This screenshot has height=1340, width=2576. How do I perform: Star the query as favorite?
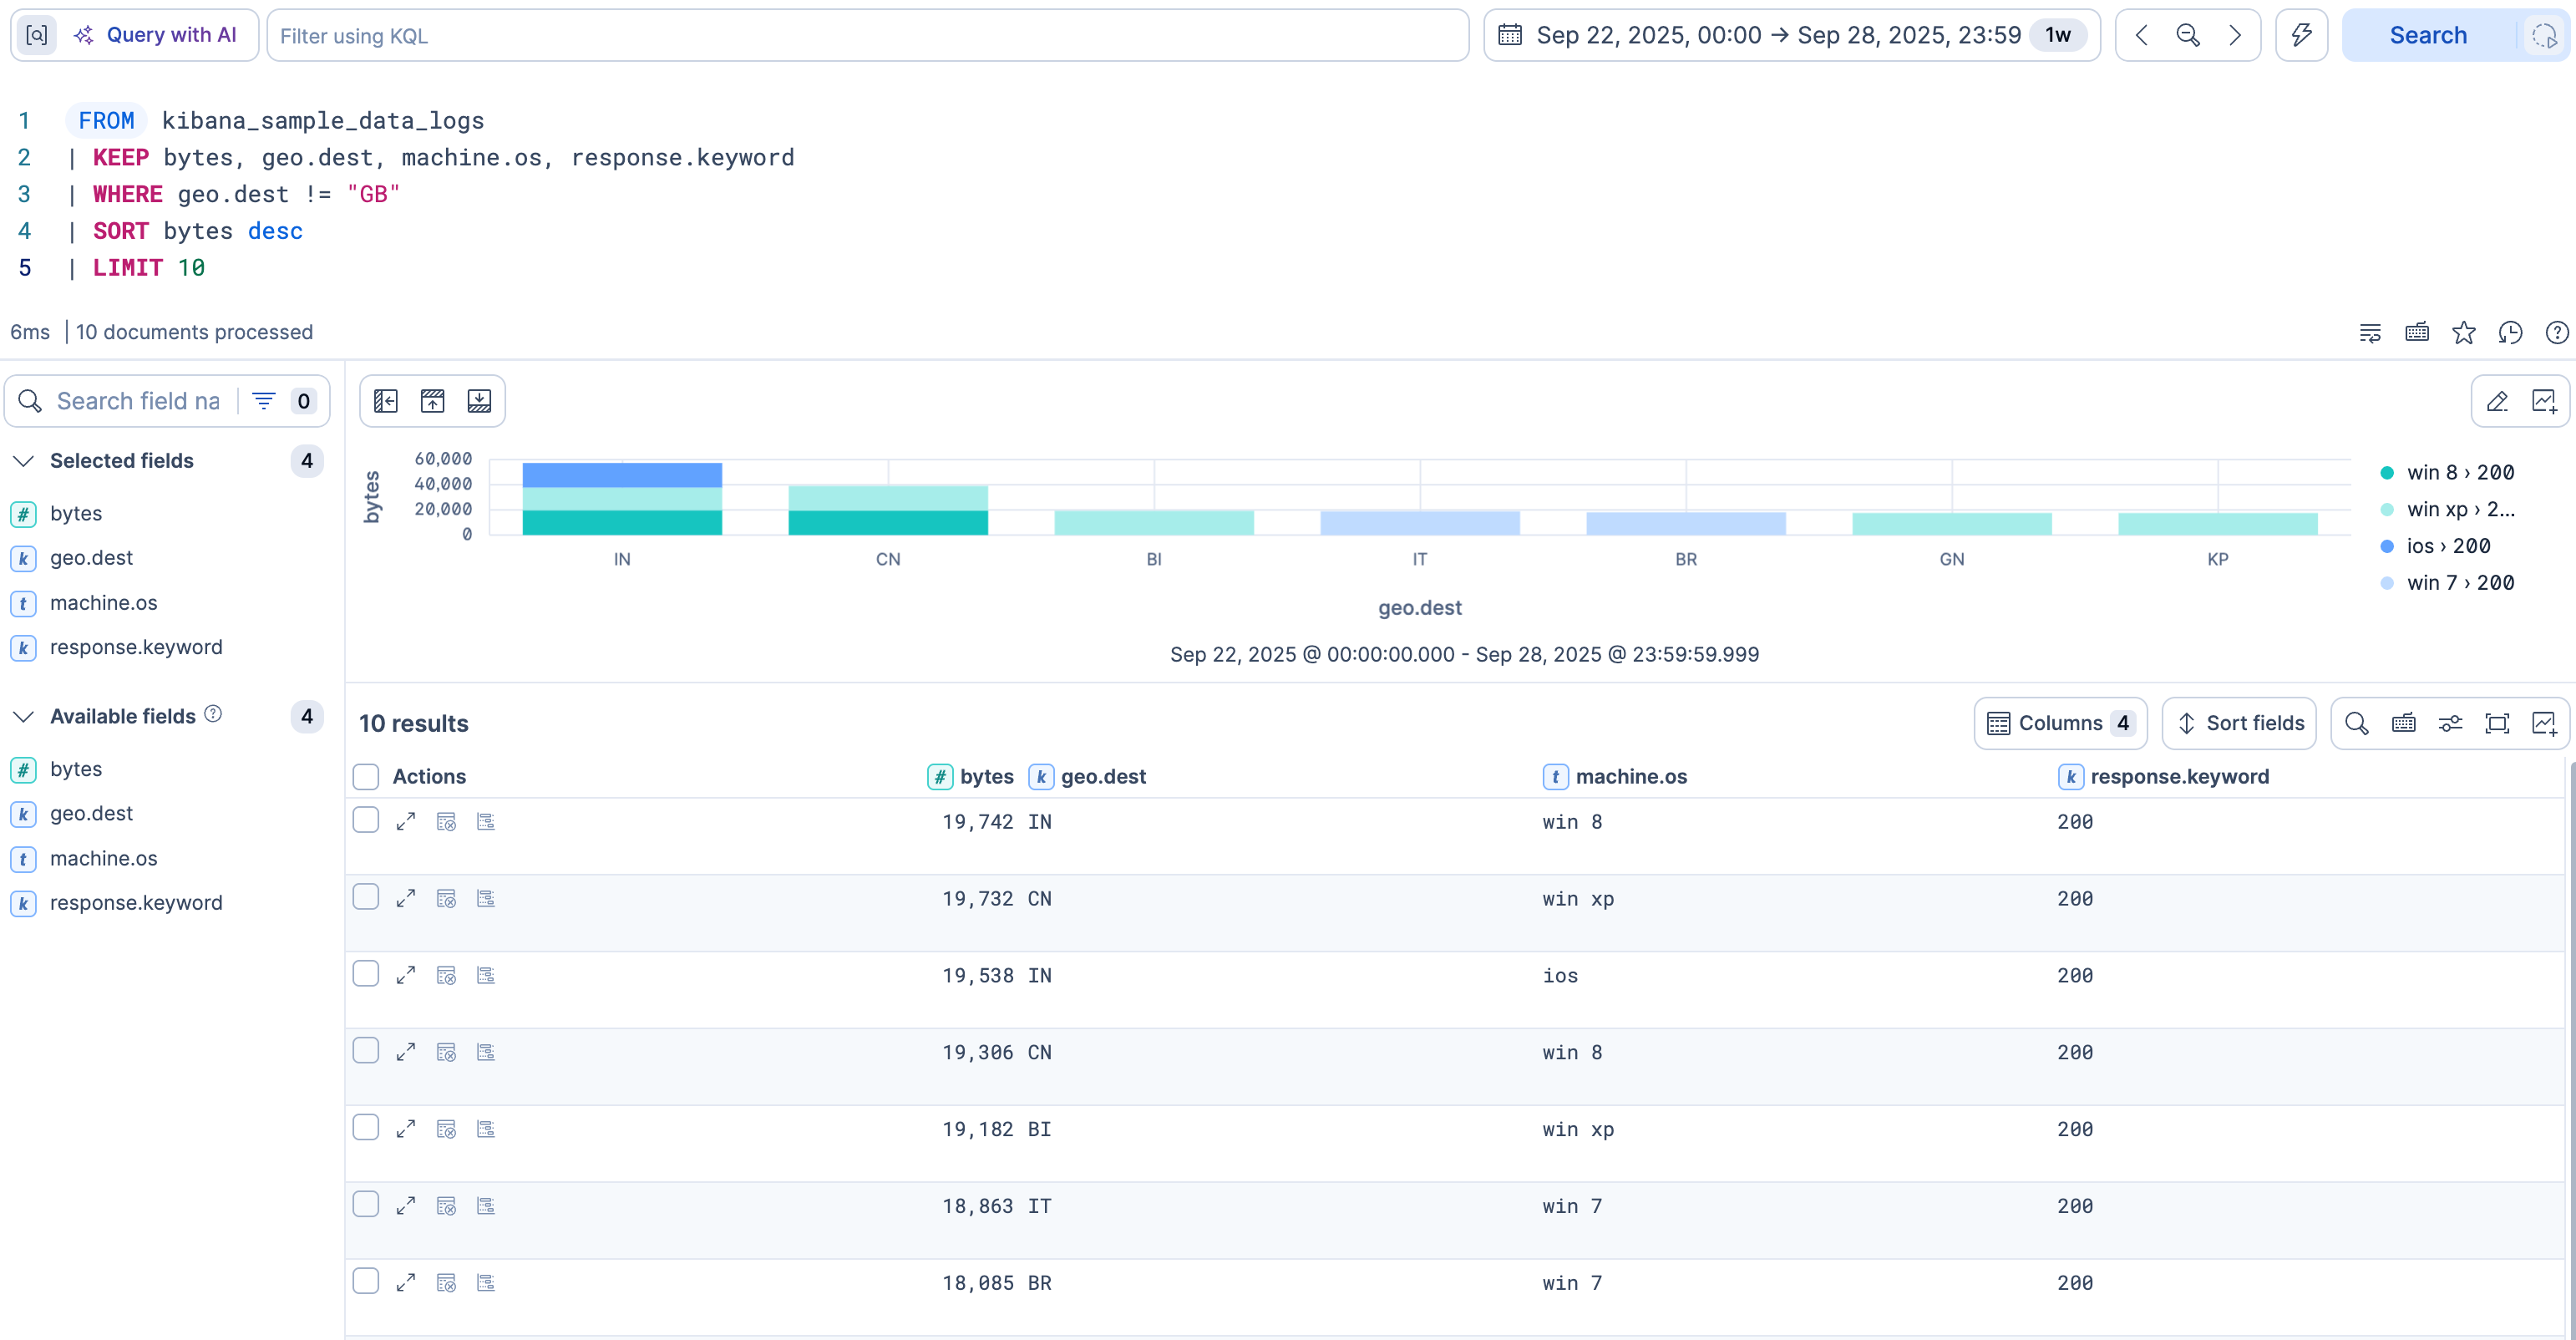coord(2463,332)
